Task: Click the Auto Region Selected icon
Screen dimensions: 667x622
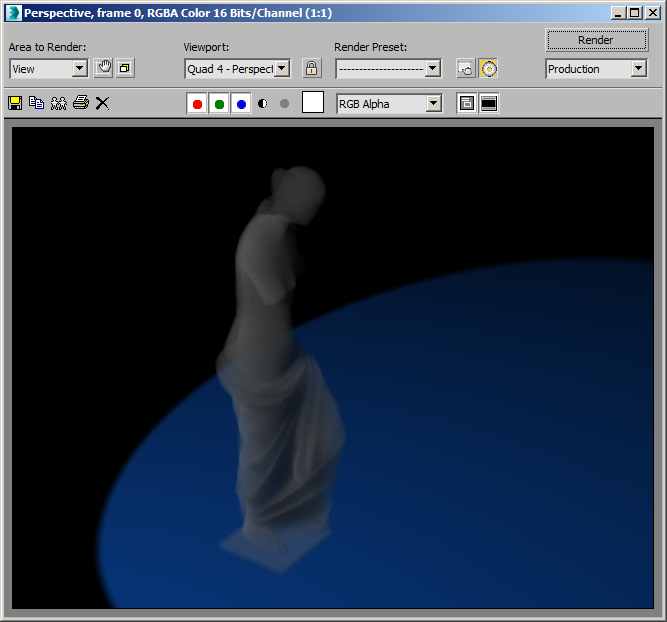Action: (125, 68)
